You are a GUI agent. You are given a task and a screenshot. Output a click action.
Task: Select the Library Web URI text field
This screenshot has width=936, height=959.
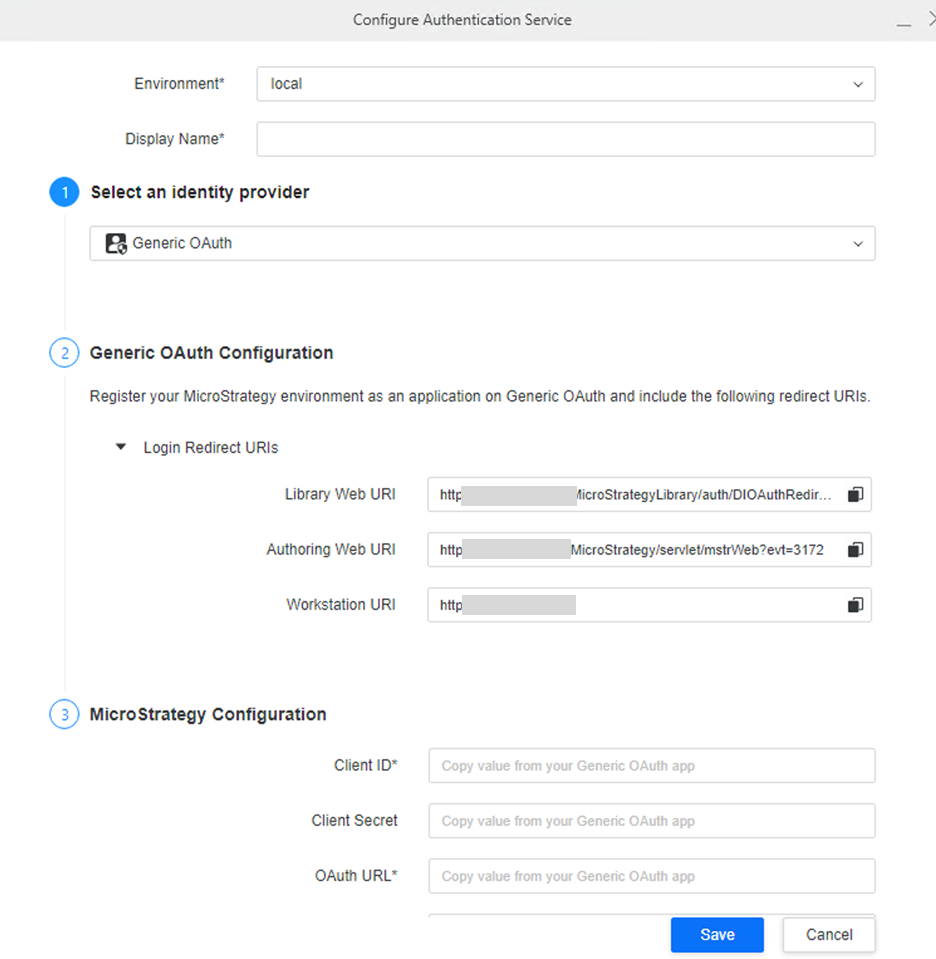(635, 495)
